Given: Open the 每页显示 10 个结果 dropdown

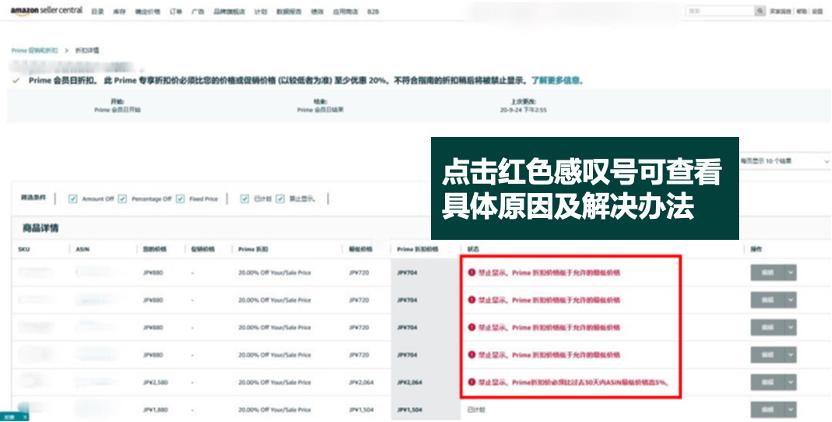Looking at the screenshot, I should click(784, 160).
